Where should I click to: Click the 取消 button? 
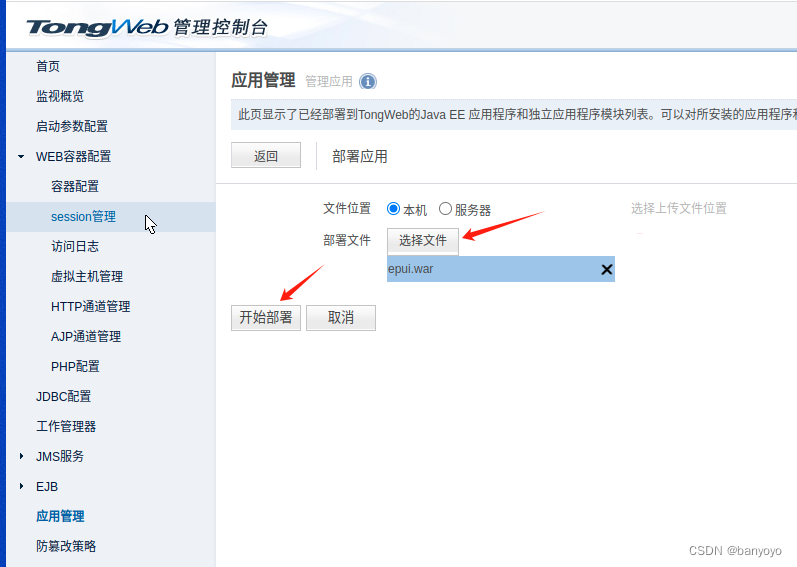pos(341,318)
